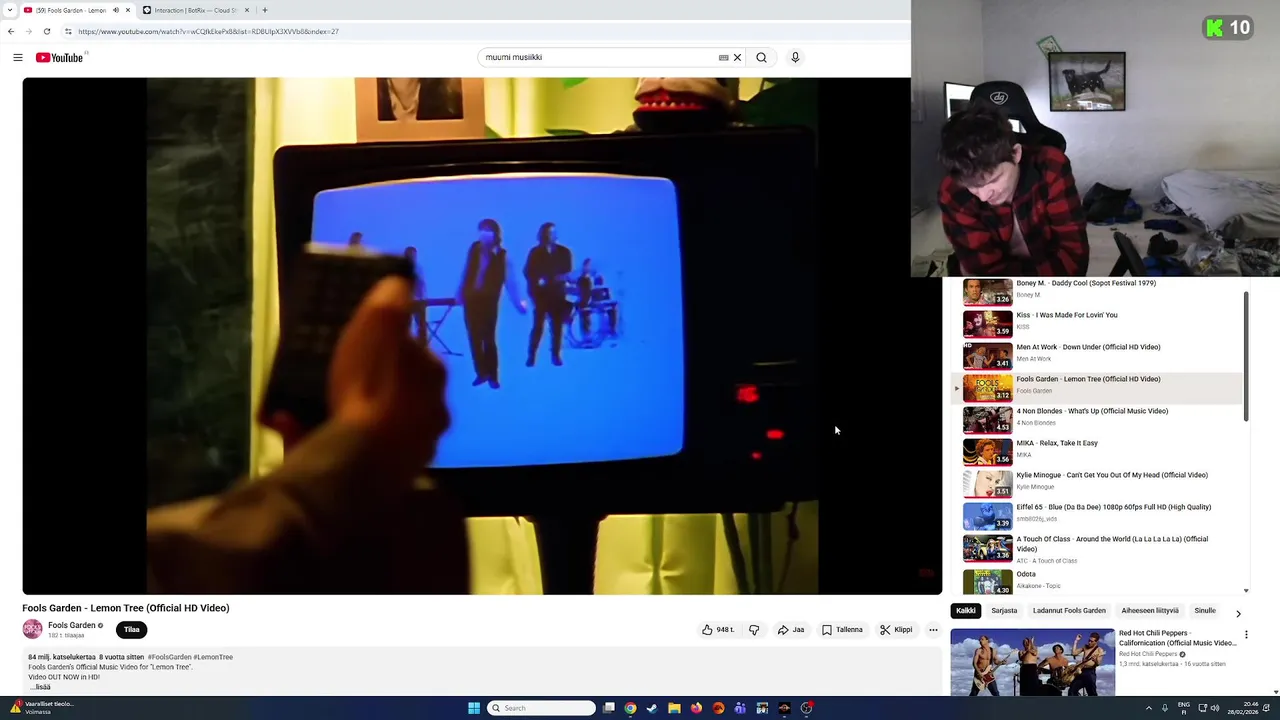
Task: Reload the page
Action: pos(46,31)
